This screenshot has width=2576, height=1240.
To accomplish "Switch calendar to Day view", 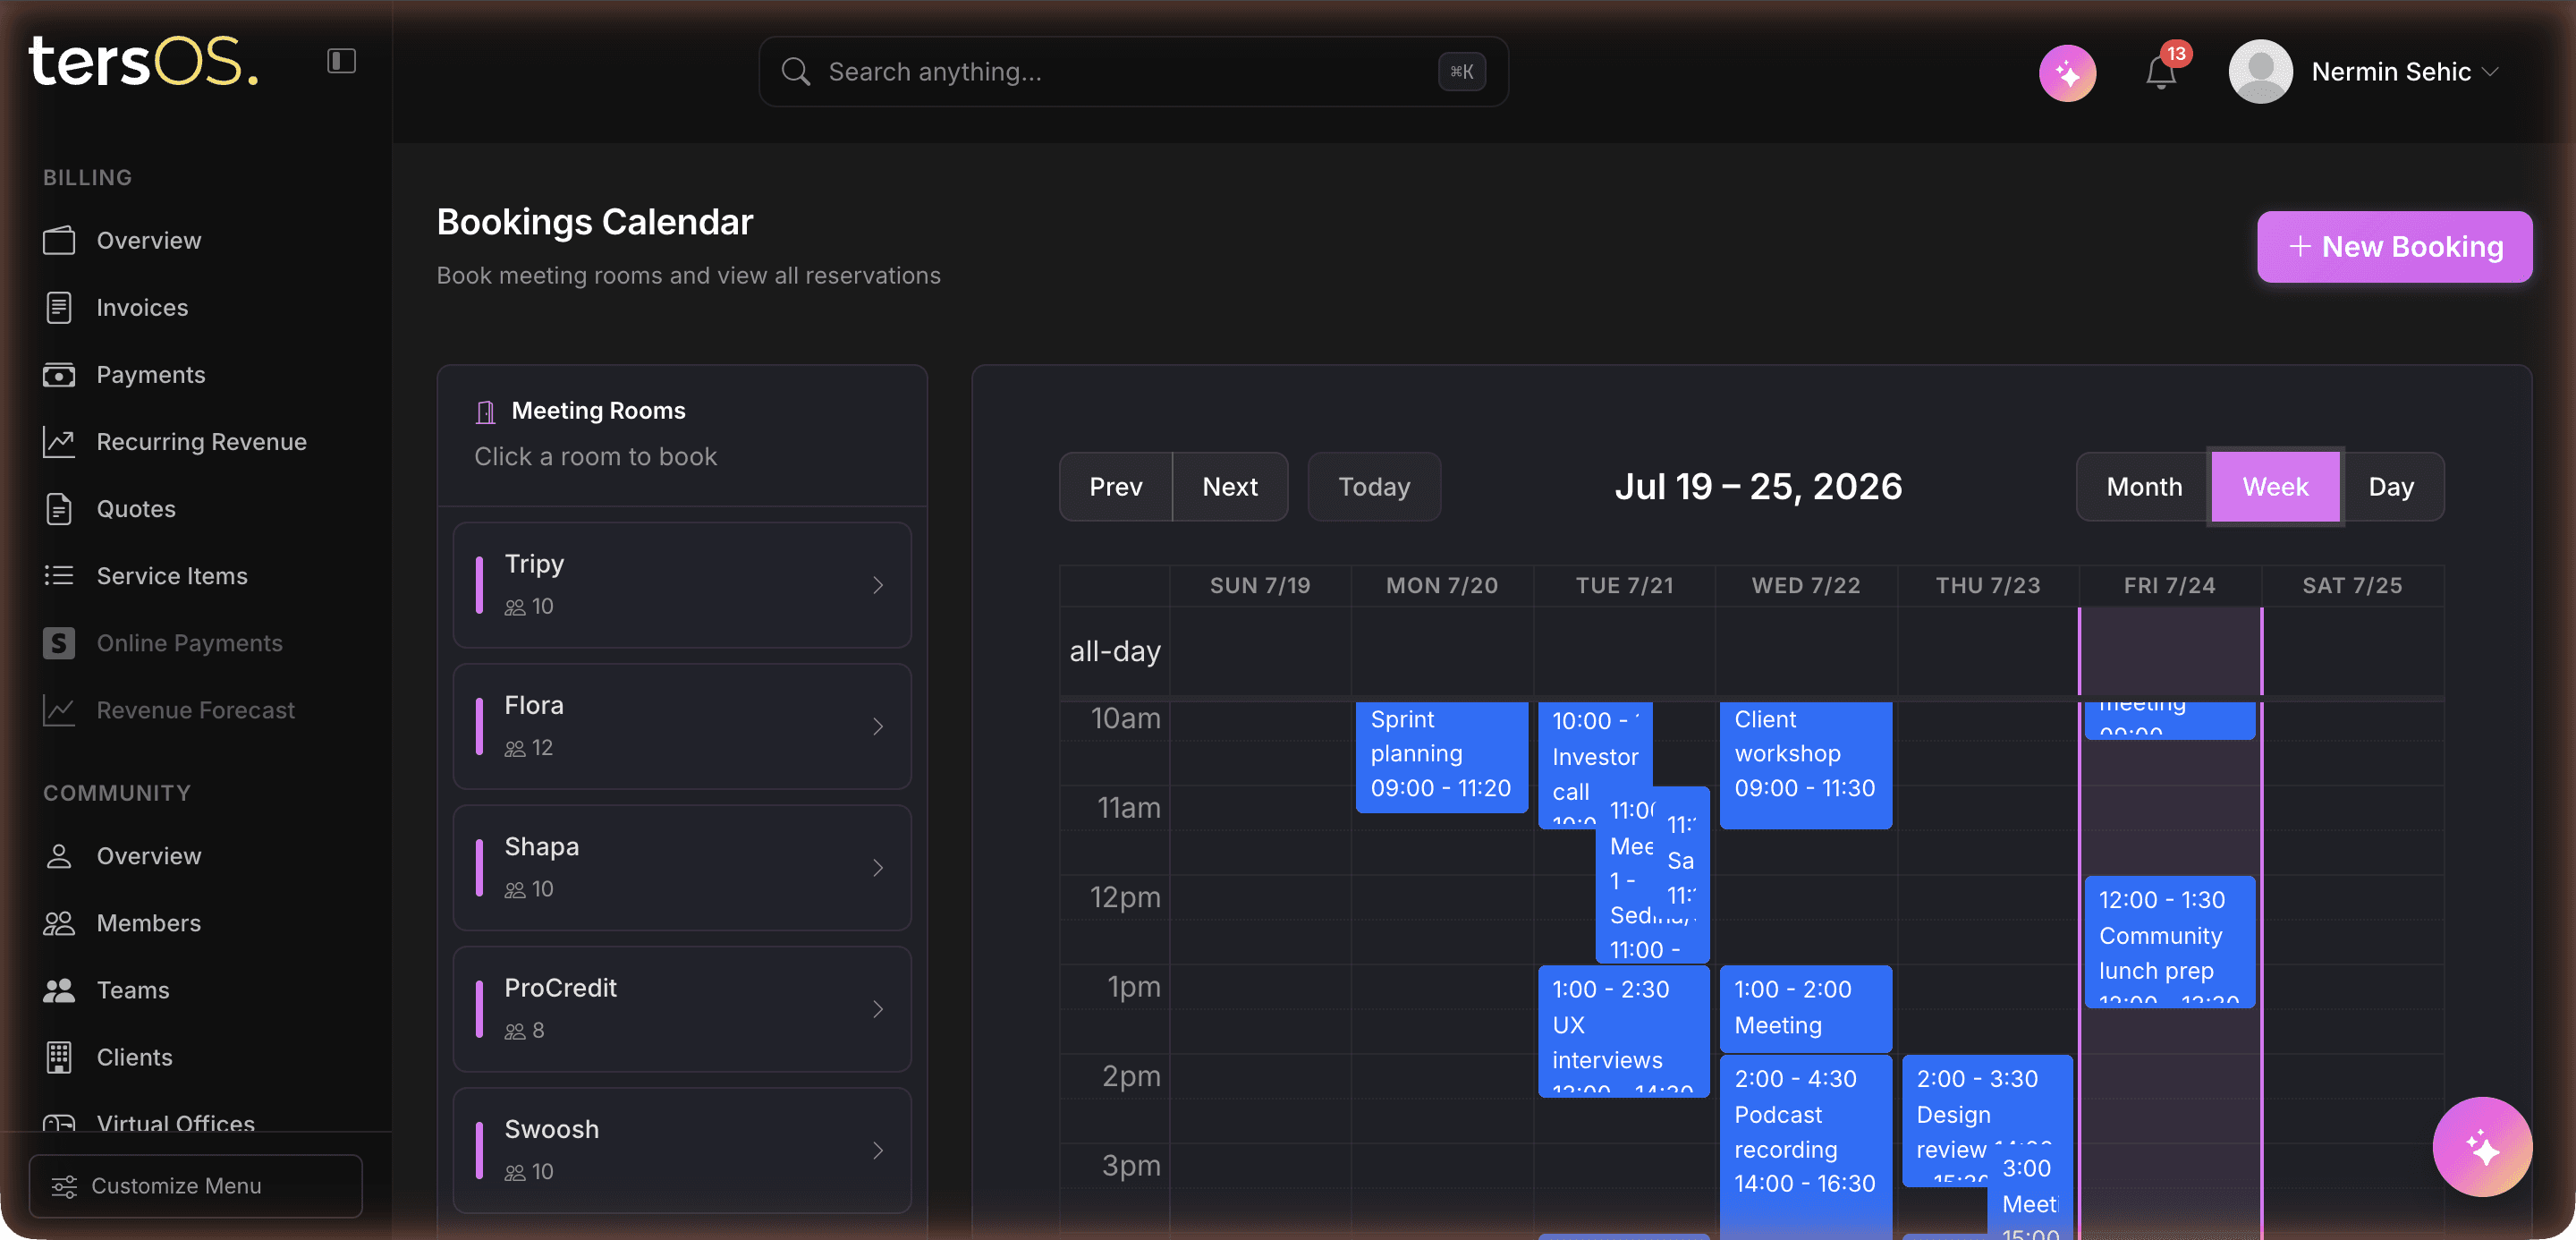I will 2391,487.
